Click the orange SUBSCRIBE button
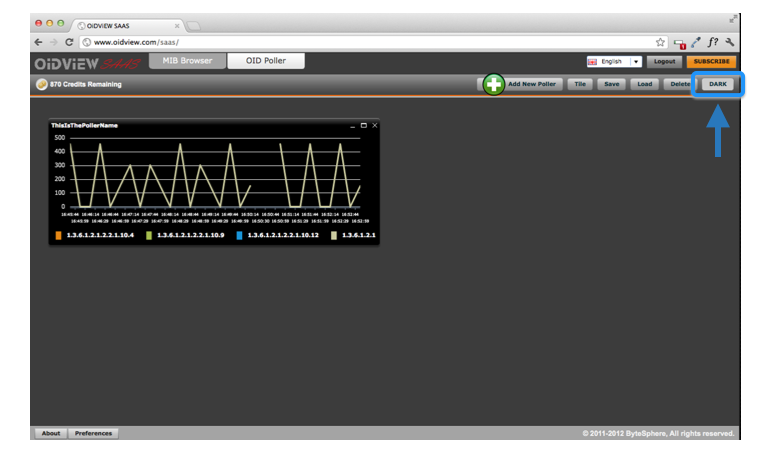 point(711,62)
